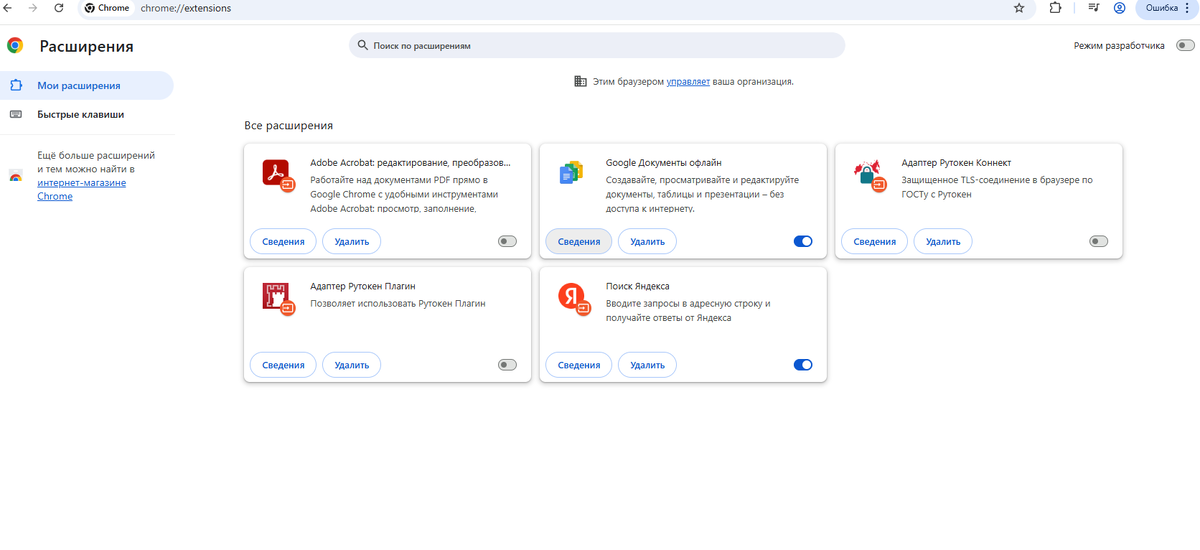
Task: Click the Google Документы офлайн icon
Action: point(571,173)
